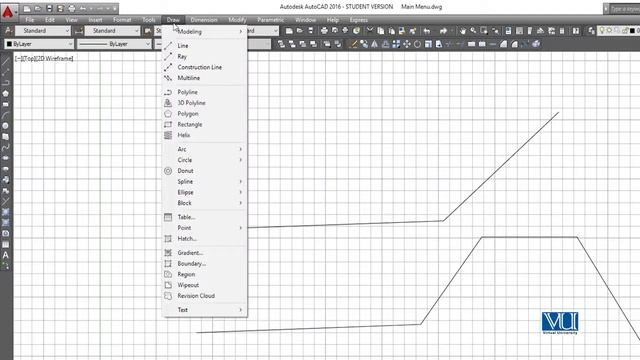Choose 3D Polyline from the Draw menu
Image resolution: width=640 pixels, height=360 pixels.
coord(204,103)
